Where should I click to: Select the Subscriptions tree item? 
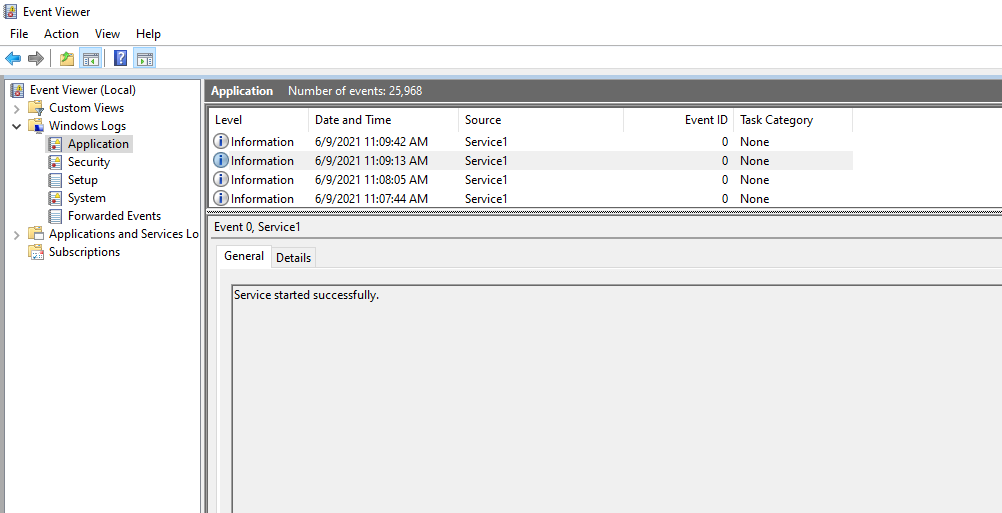pos(84,252)
